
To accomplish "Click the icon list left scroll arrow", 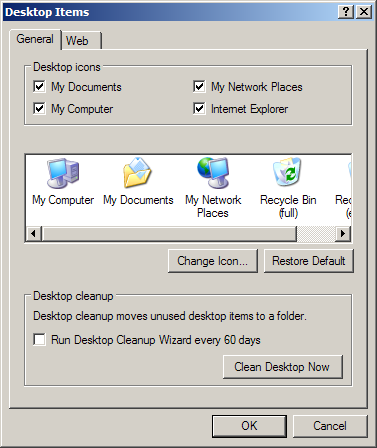I will click(x=34, y=233).
